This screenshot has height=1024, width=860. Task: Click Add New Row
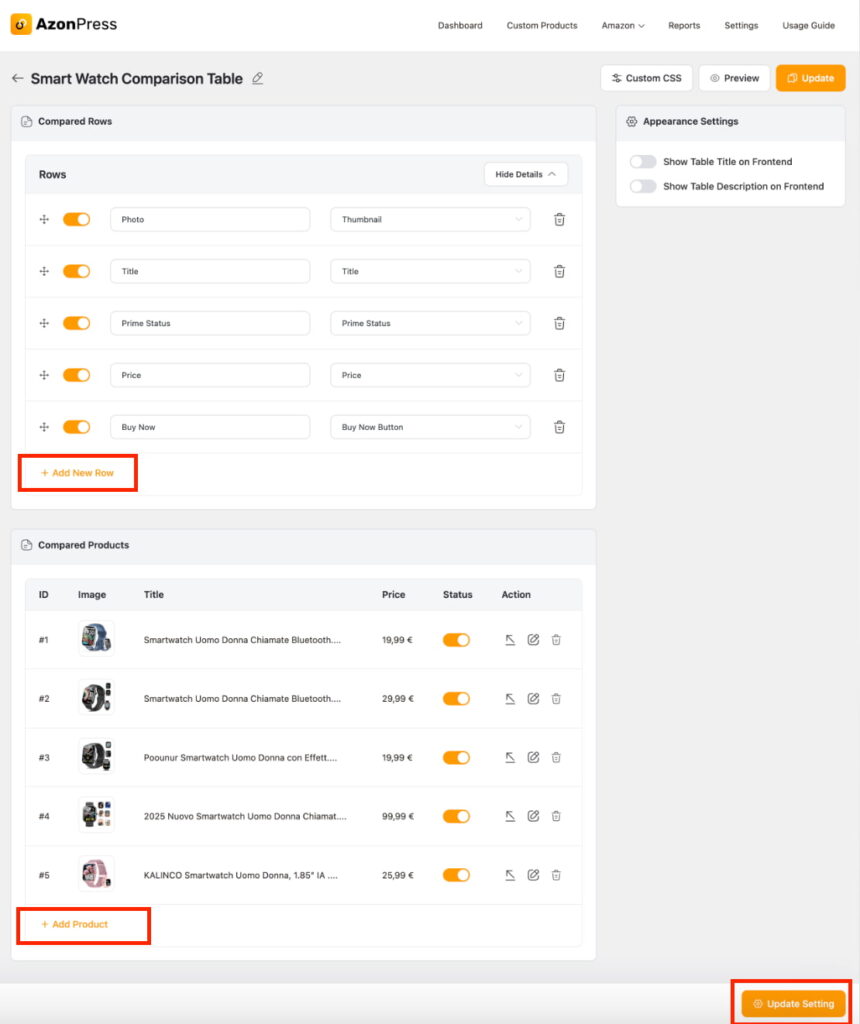coord(77,473)
